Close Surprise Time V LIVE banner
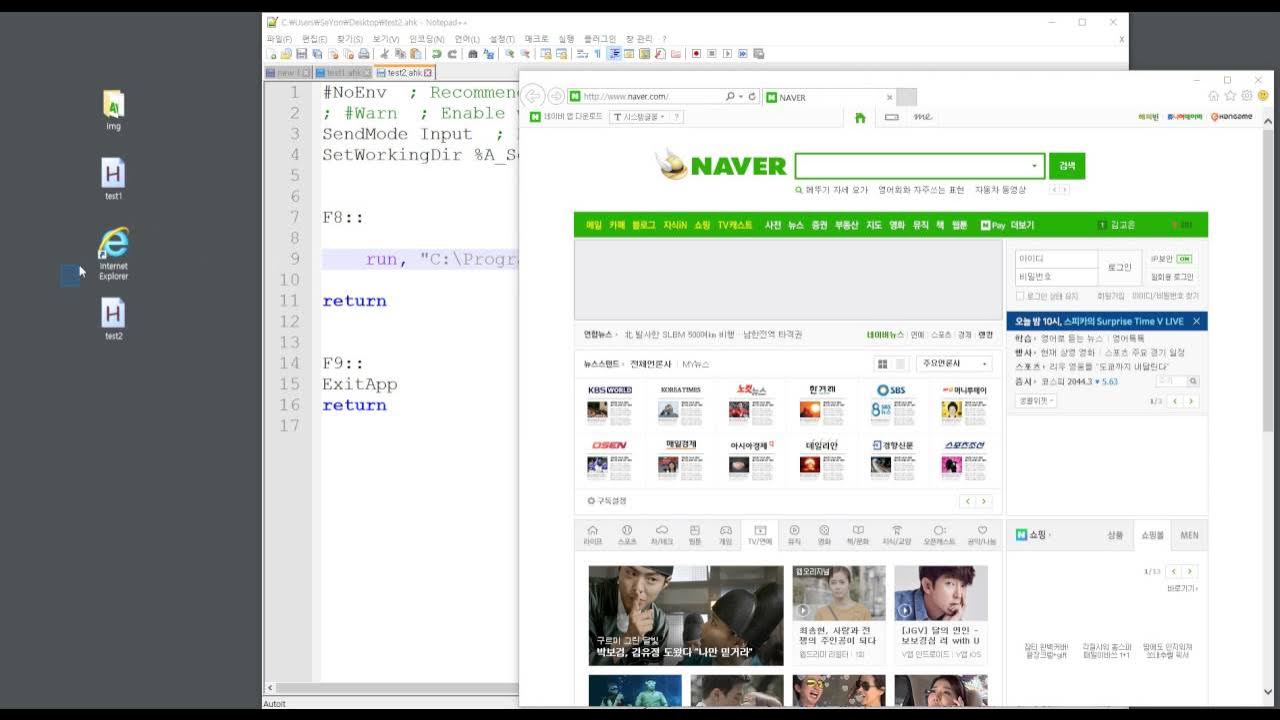The height and width of the screenshot is (720, 1280). 1196,322
